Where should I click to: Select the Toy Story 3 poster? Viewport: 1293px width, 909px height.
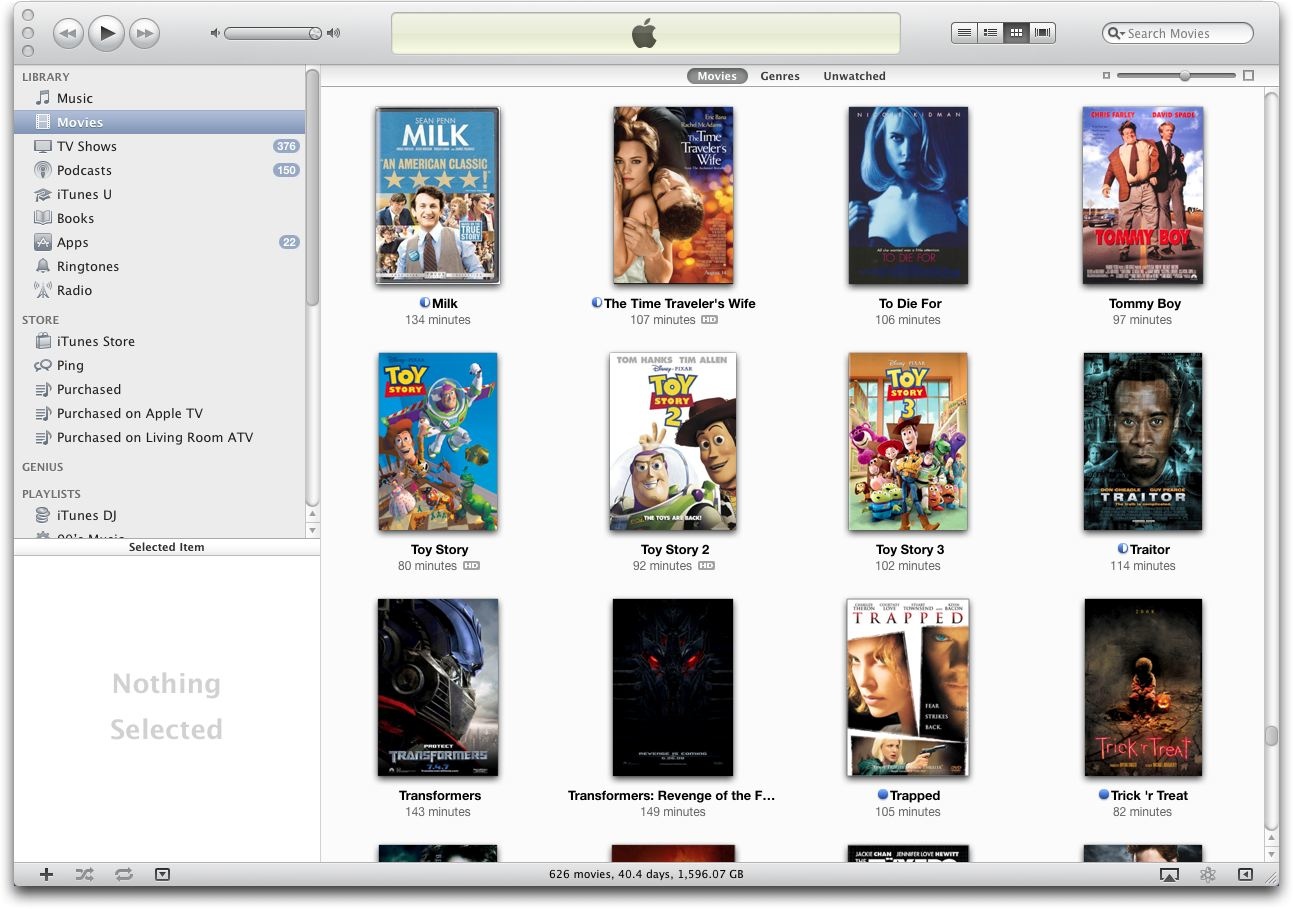(x=908, y=442)
